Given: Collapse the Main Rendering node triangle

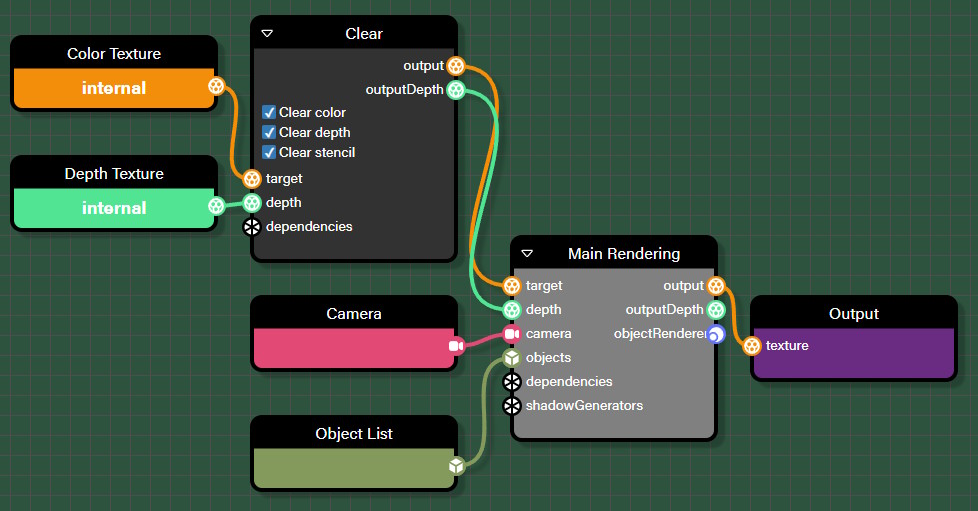Looking at the screenshot, I should [527, 254].
